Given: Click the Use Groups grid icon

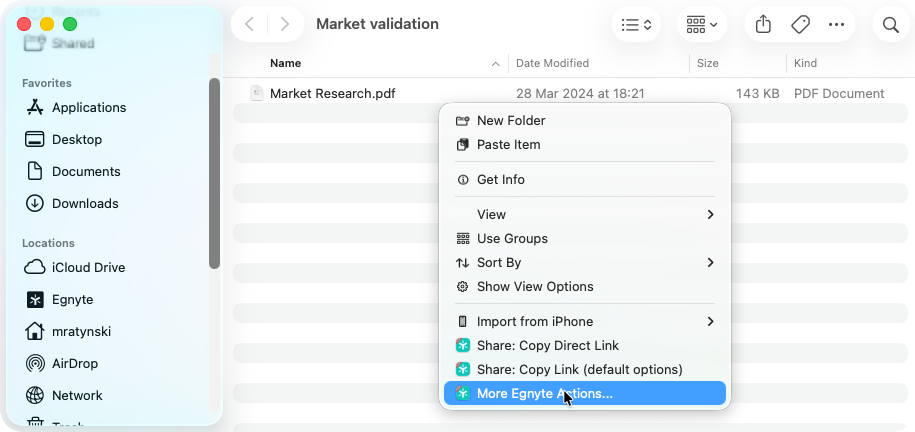Looking at the screenshot, I should tap(463, 239).
